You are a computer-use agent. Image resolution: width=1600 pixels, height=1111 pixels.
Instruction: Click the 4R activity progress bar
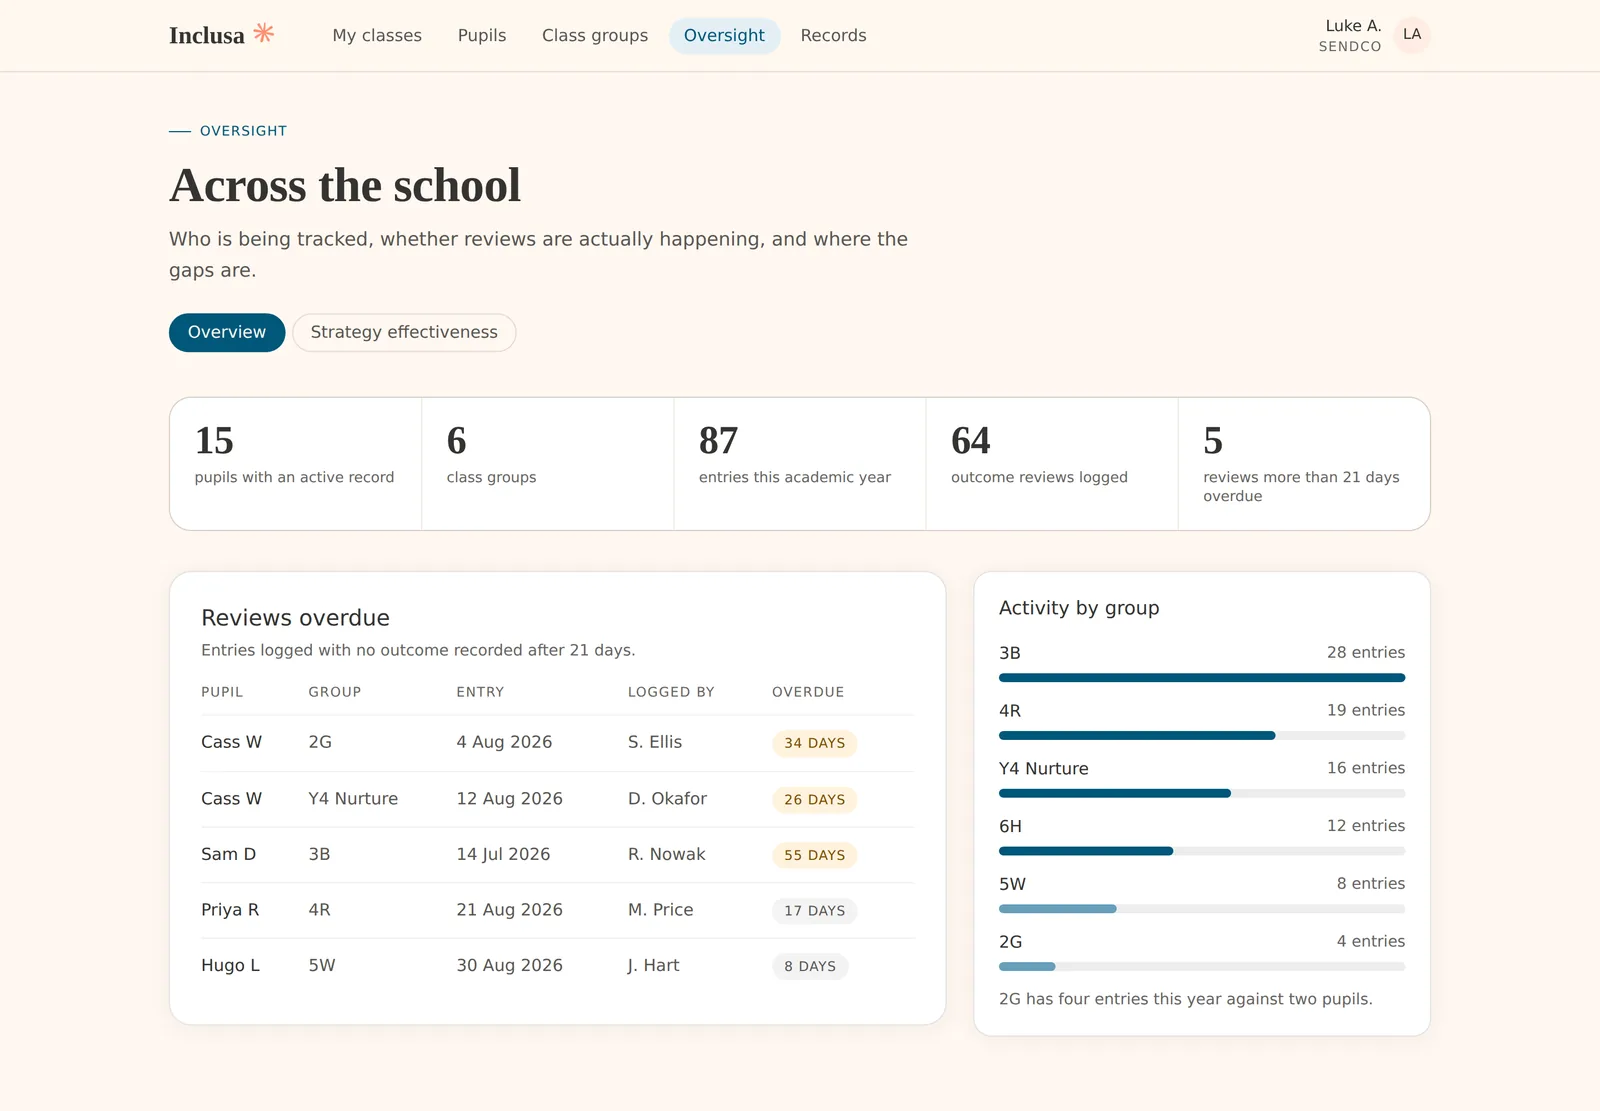click(1202, 736)
